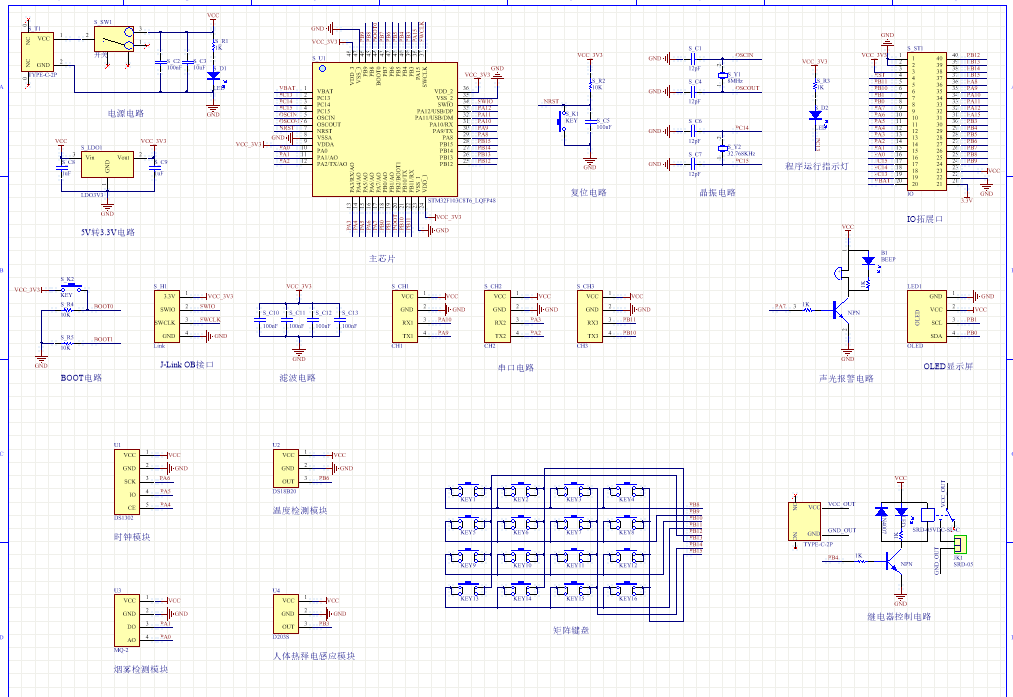Select the STM32F103C8T6 main chip symbol
Image resolution: width=1013 pixels, height=697 pixels.
[x=385, y=128]
